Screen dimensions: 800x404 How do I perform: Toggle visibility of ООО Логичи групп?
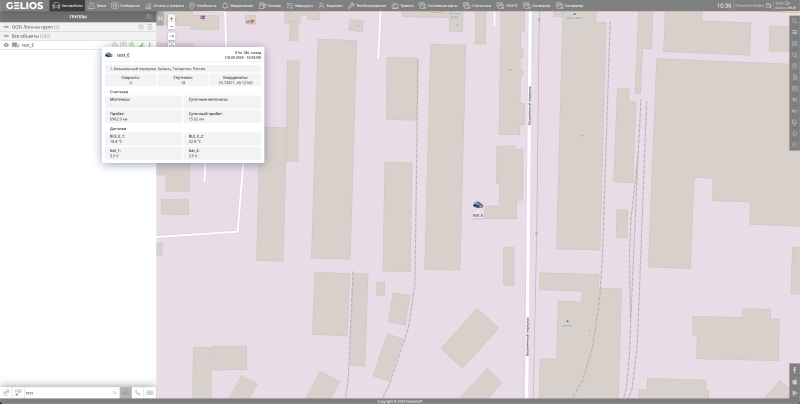(x=6, y=27)
